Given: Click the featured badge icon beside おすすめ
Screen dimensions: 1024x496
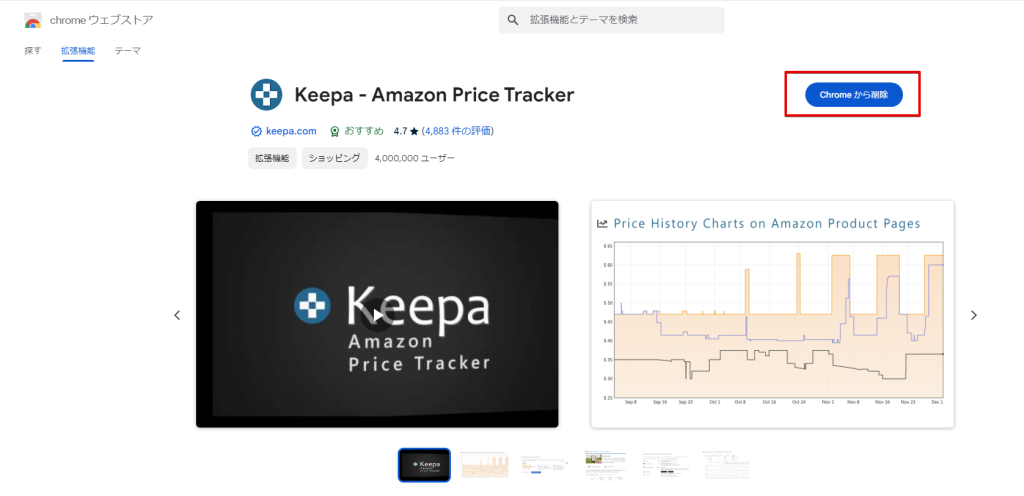Looking at the screenshot, I should tap(334, 131).
